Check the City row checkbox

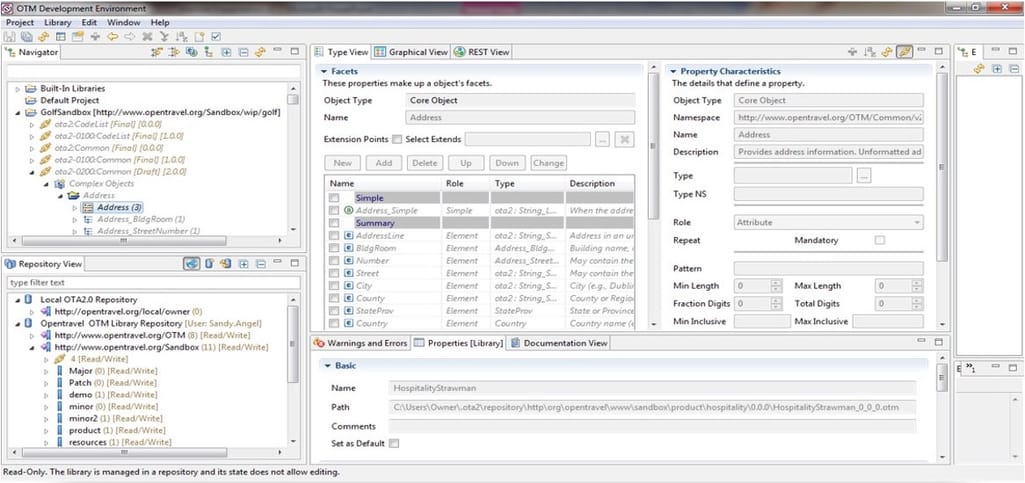pyautogui.click(x=334, y=286)
